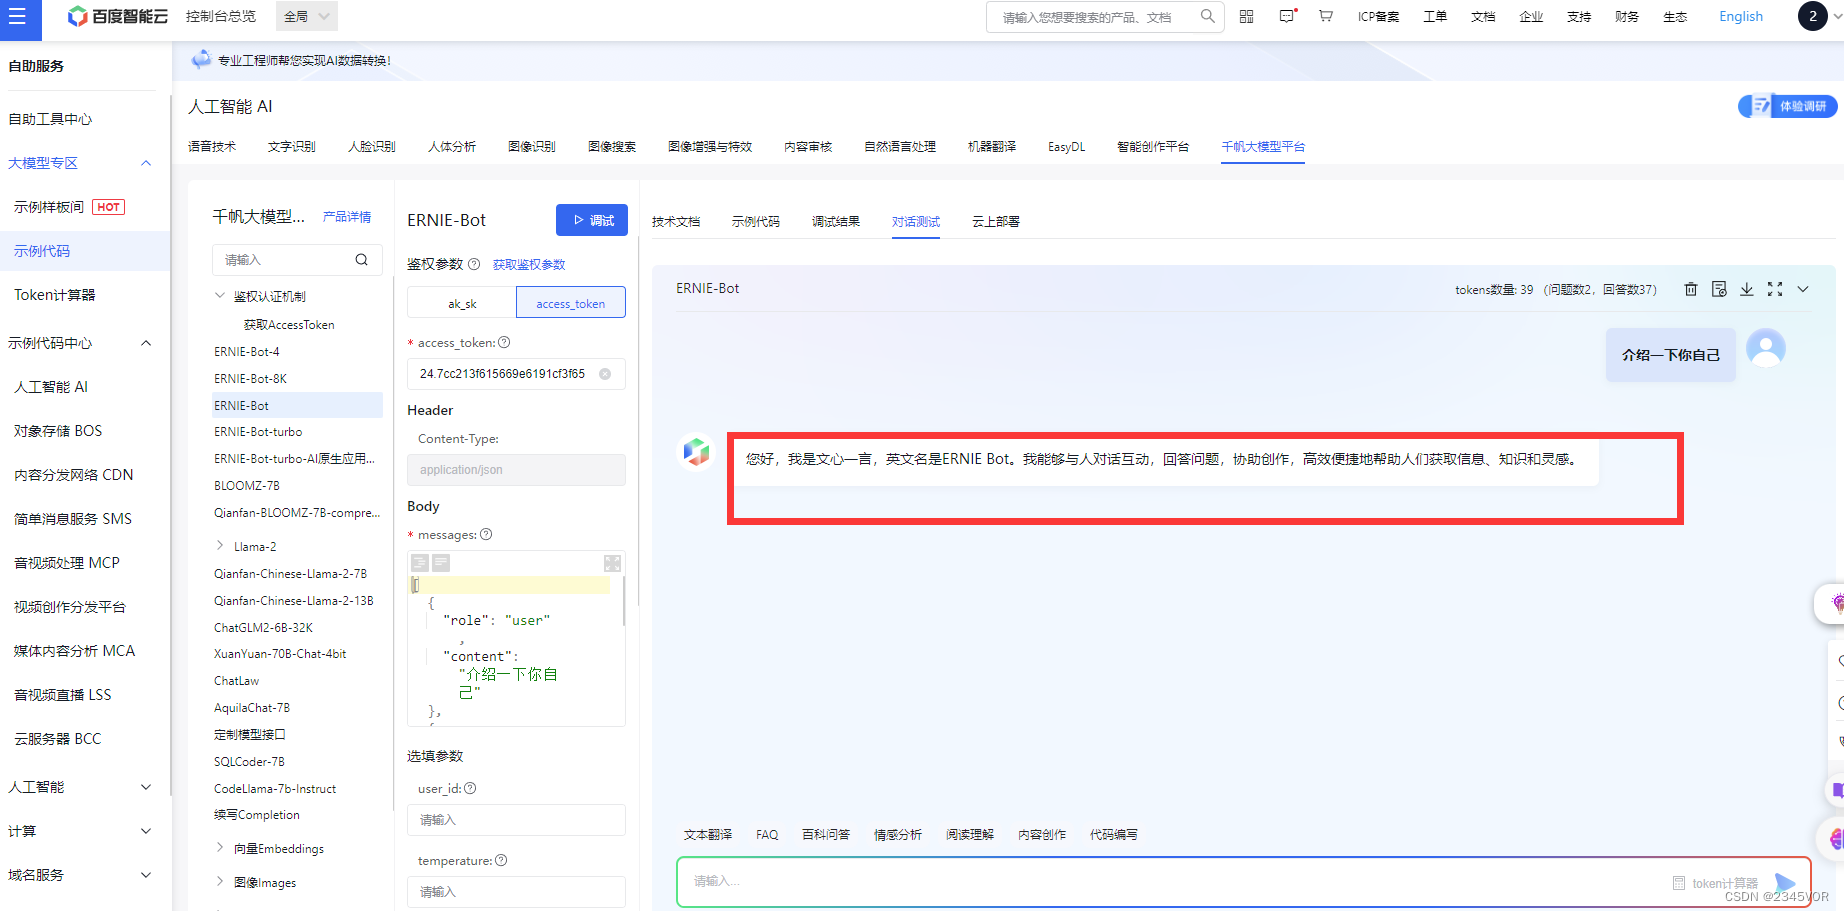The image size is (1844, 911).
Task: Select the access_token authentication option
Action: pos(570,303)
